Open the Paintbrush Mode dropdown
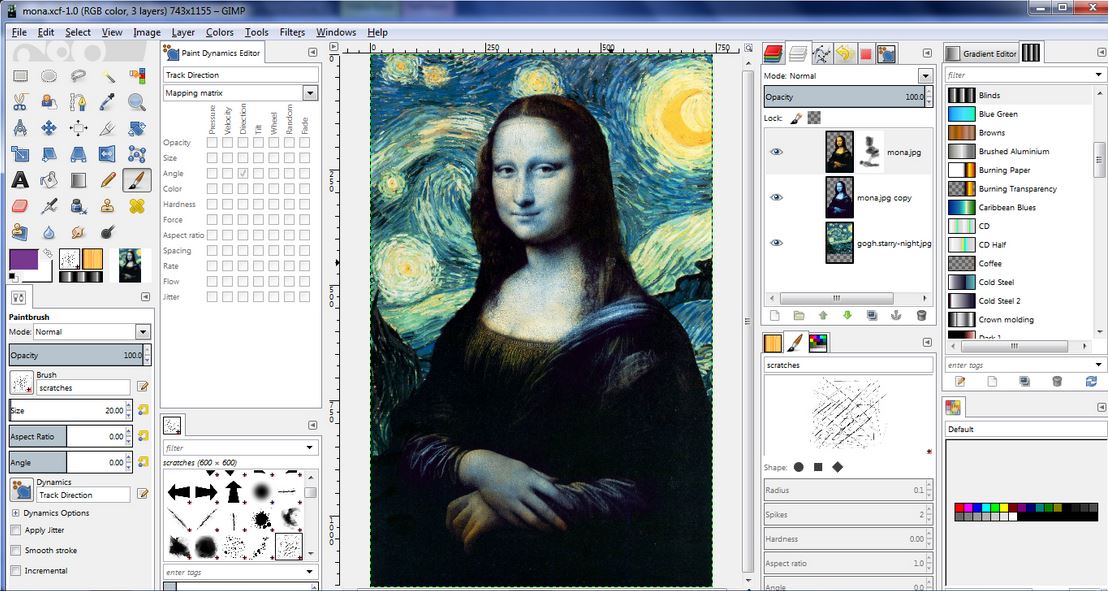 click(143, 332)
